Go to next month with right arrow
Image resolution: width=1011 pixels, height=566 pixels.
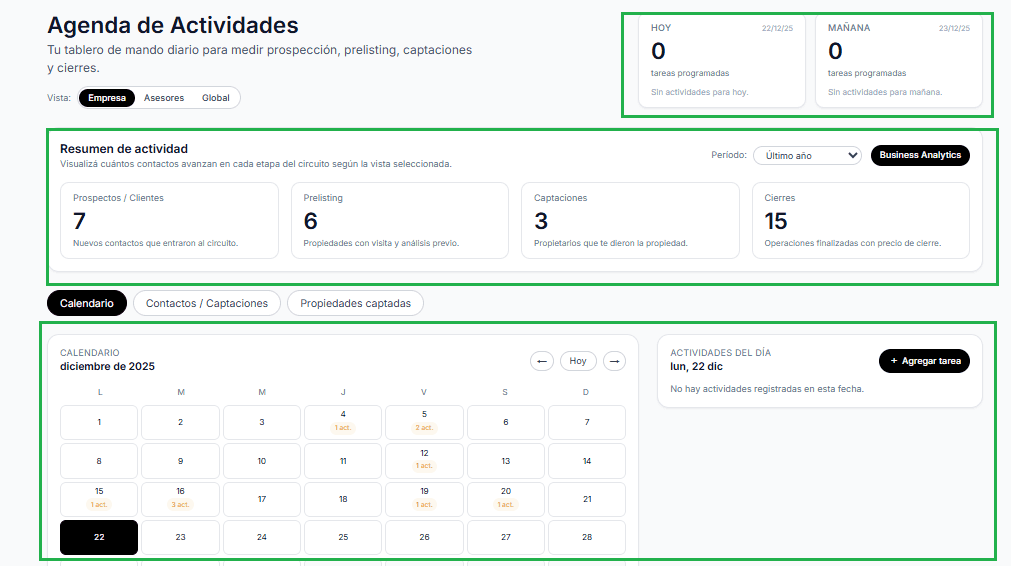(x=614, y=361)
